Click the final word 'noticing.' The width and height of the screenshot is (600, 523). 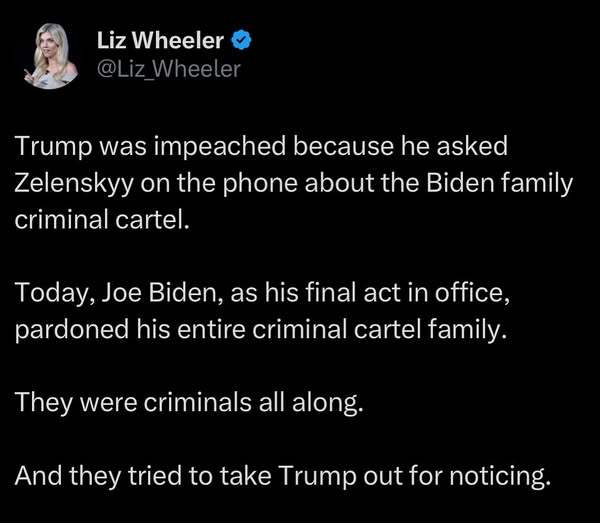[x=501, y=477]
